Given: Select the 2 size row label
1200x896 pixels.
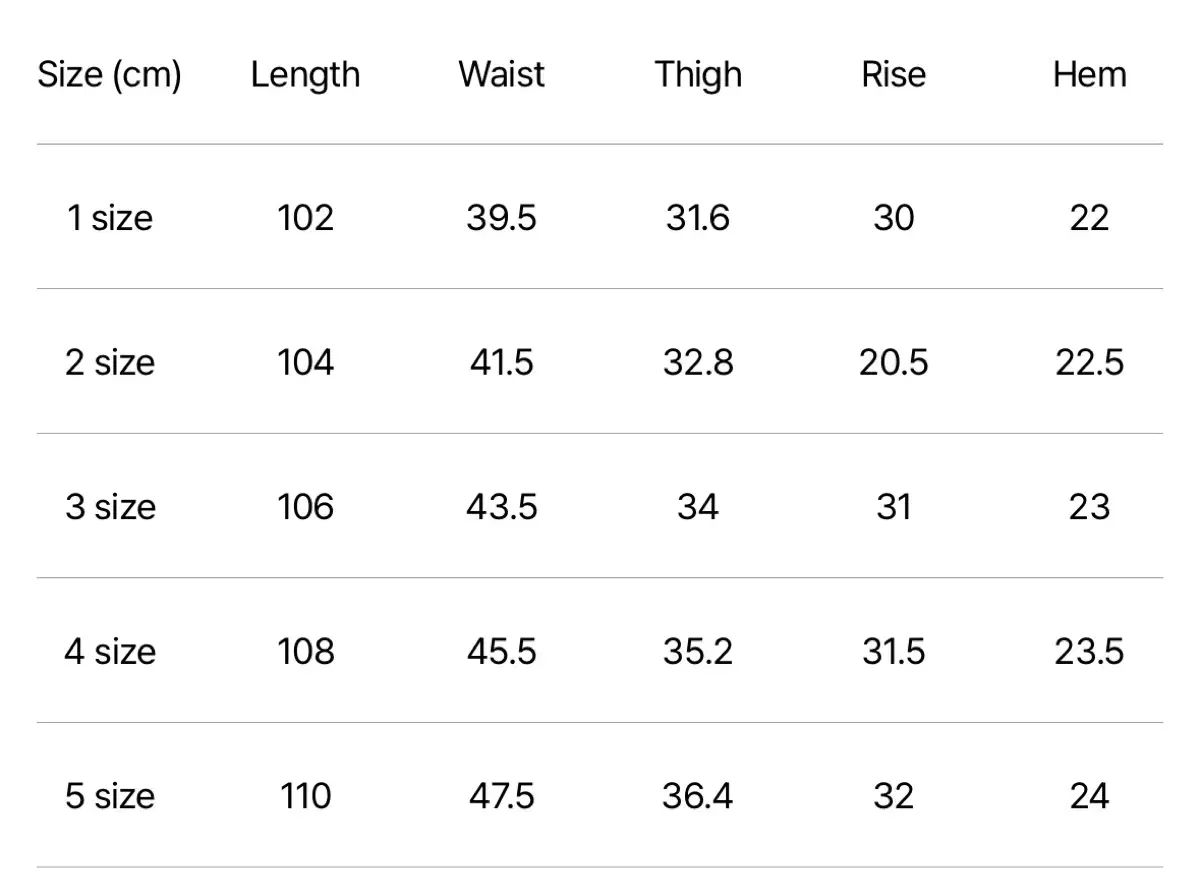Looking at the screenshot, I should click(110, 362).
